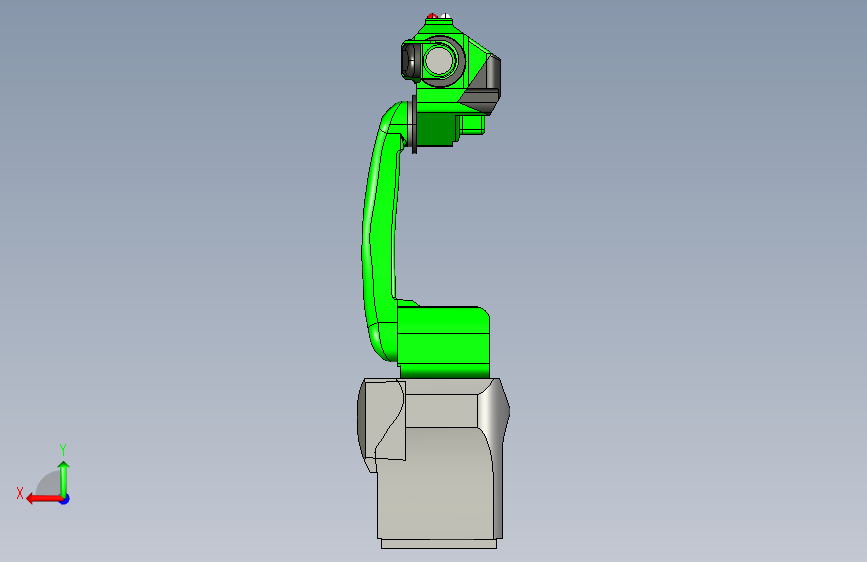The height and width of the screenshot is (562, 867).
Task: Select the gray side cover panel on base
Action: [x=384, y=422]
